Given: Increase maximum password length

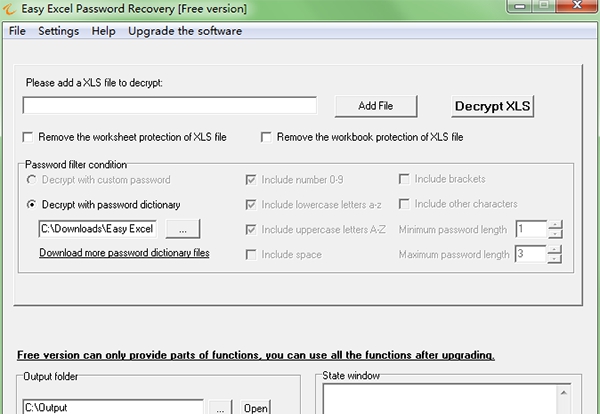Looking at the screenshot, I should [x=554, y=249].
